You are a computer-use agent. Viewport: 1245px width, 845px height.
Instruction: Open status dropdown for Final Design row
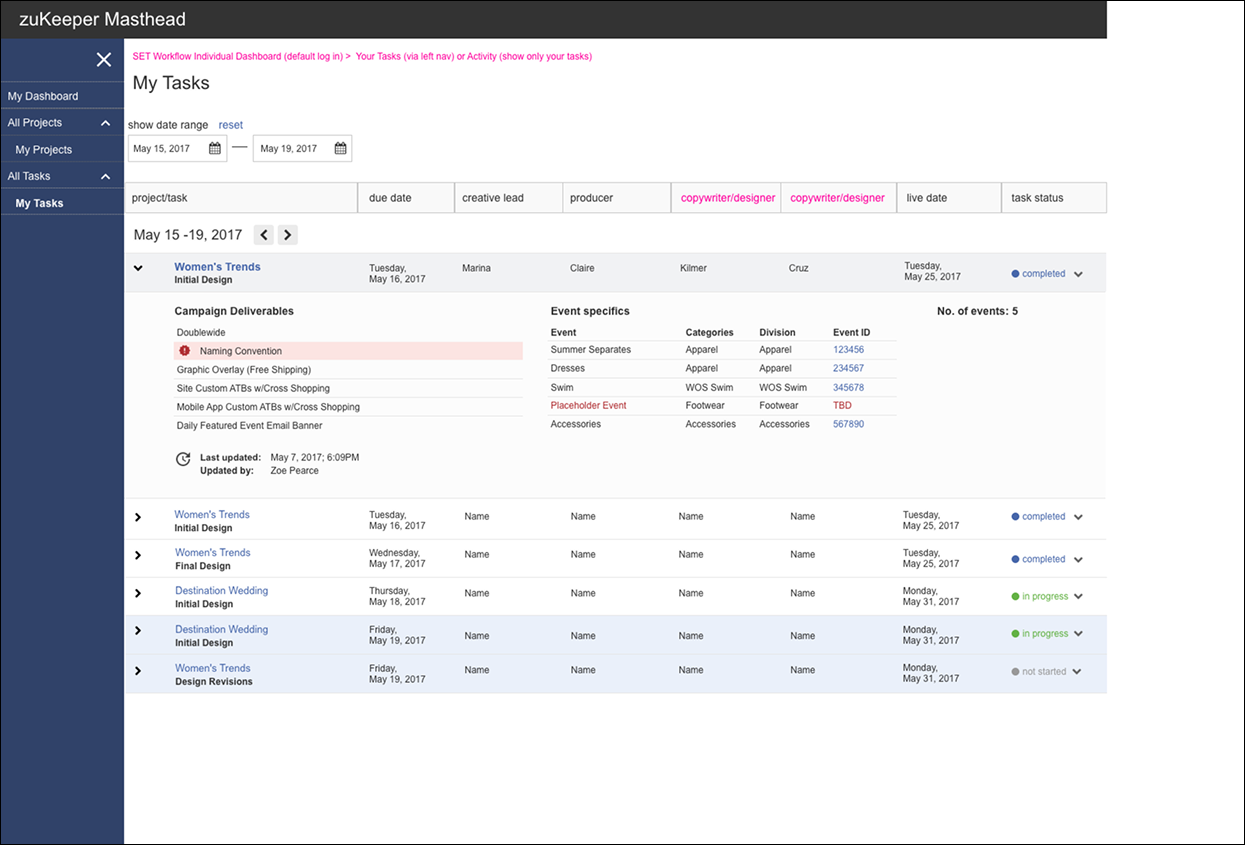point(1078,560)
